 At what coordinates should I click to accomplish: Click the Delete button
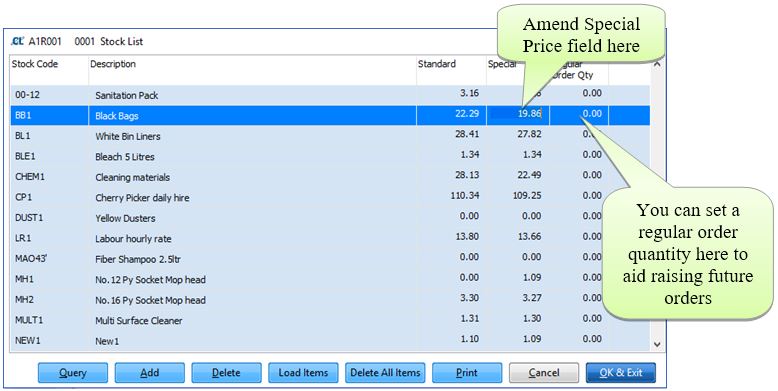(226, 373)
